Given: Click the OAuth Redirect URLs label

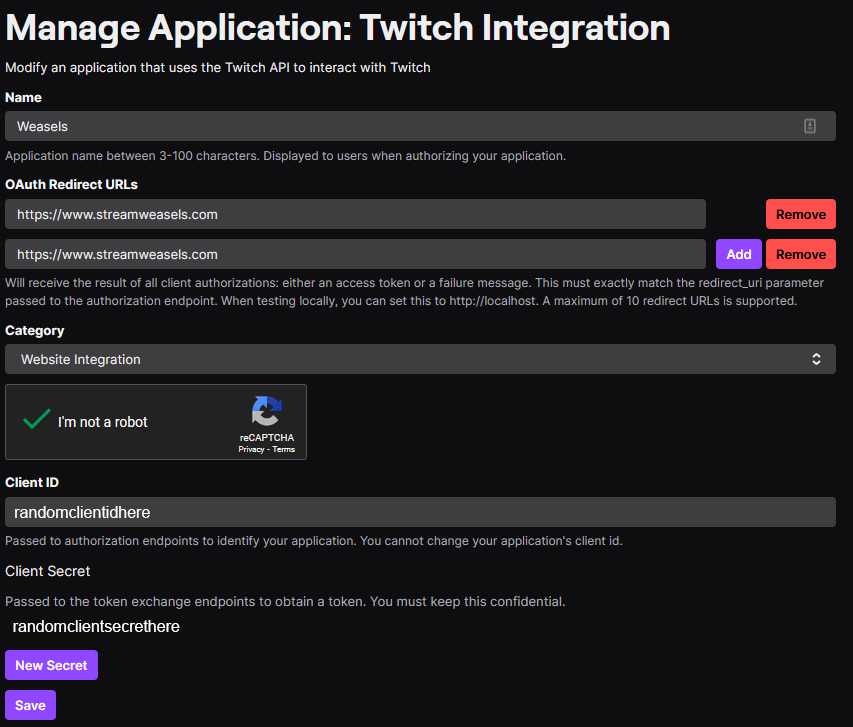Looking at the screenshot, I should [x=71, y=184].
